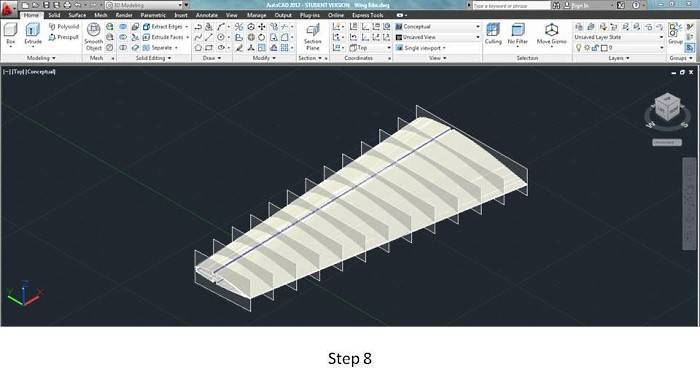Open the Section Plane tool
The height and width of the screenshot is (385, 700).
[x=312, y=37]
